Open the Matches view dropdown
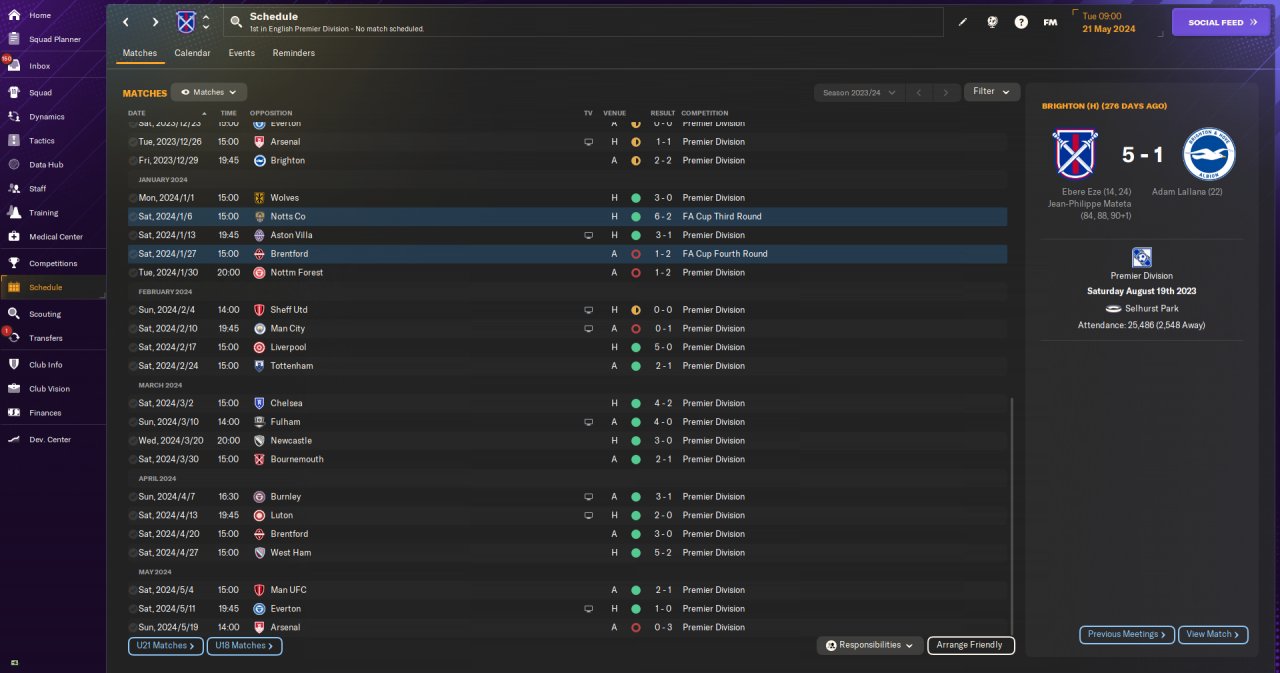 pyautogui.click(x=208, y=92)
